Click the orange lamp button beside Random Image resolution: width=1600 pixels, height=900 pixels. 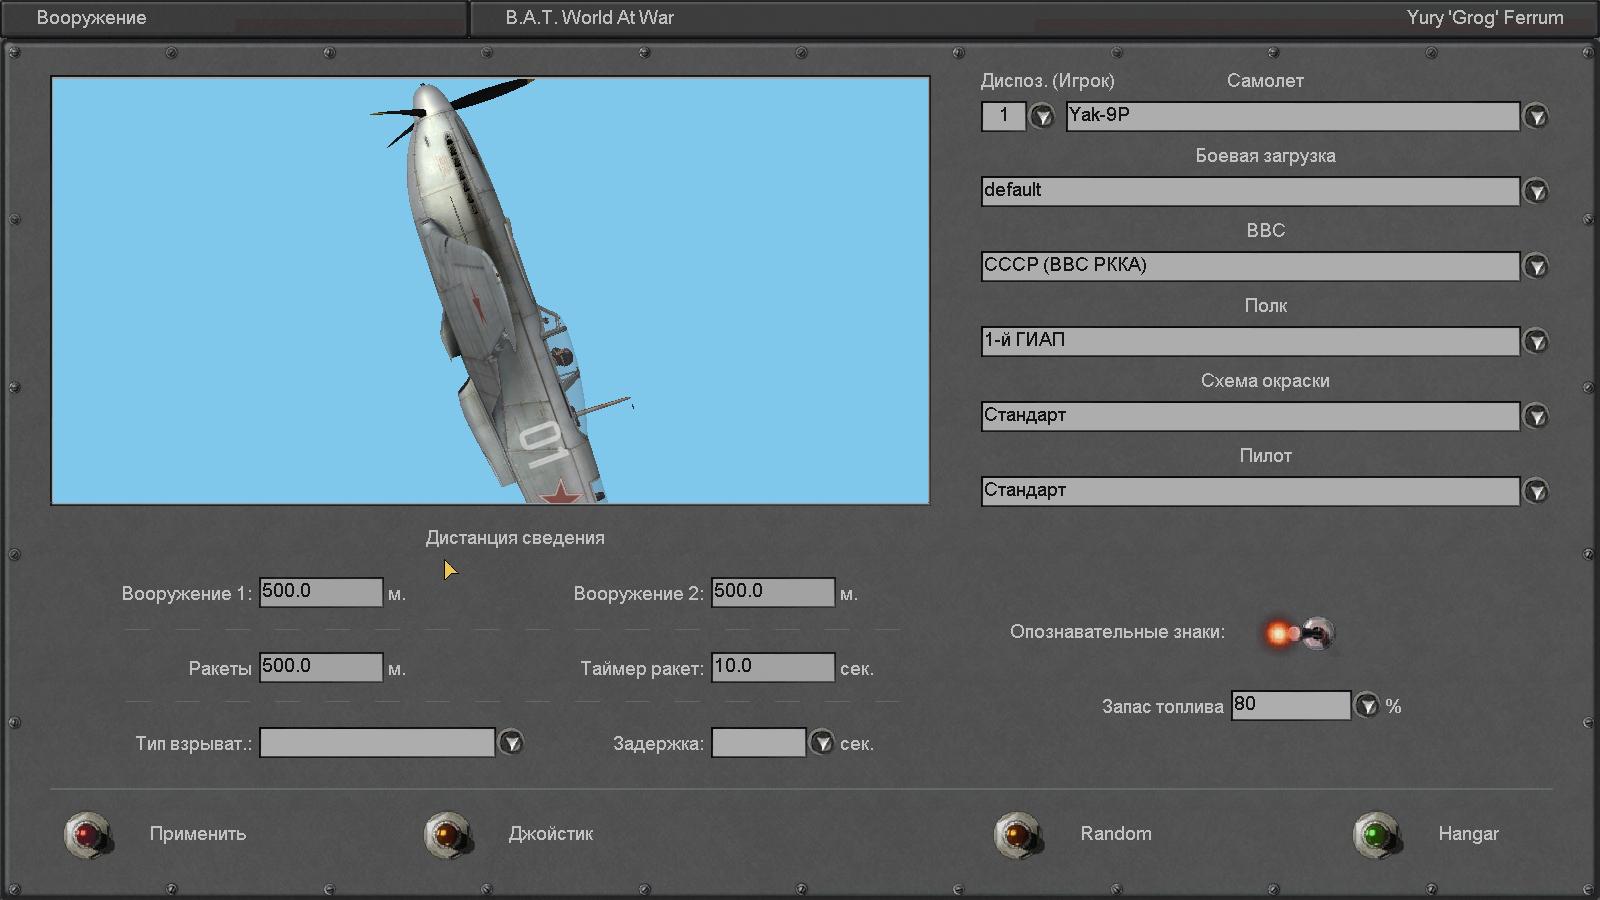tap(1017, 834)
